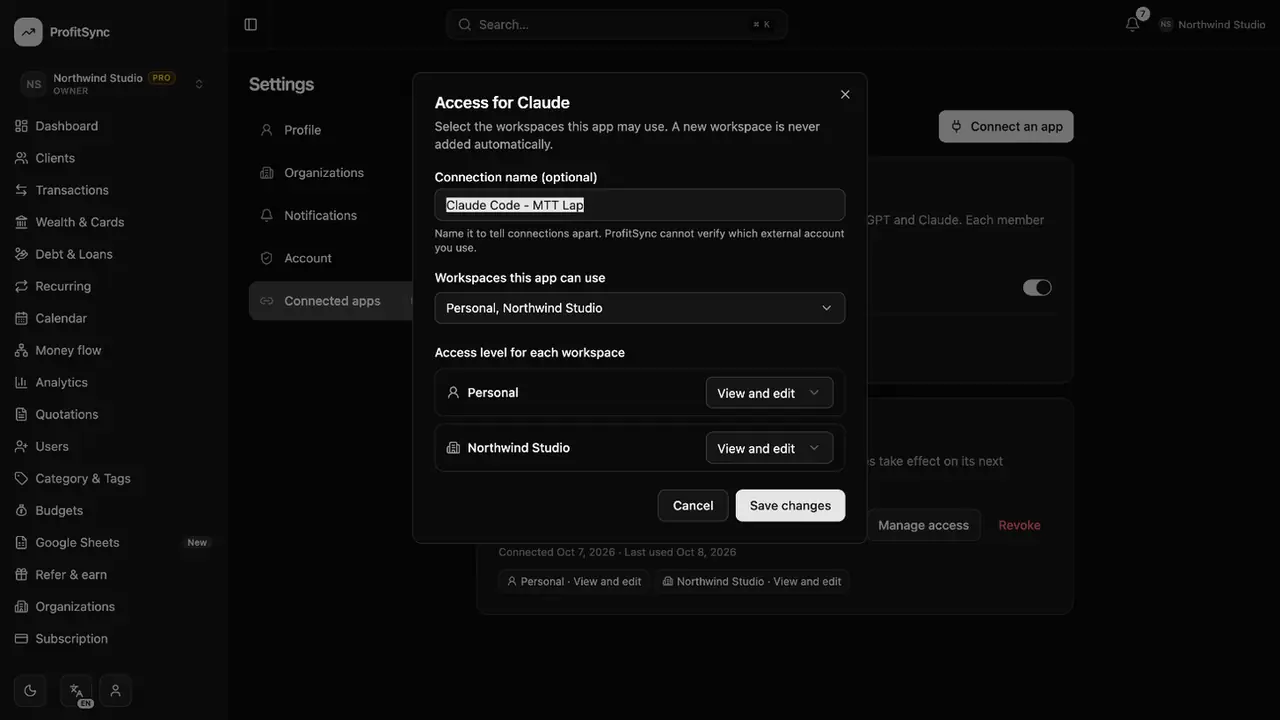Viewport: 1280px width, 720px height.
Task: Change Northwind Studio access level dropdown
Action: tap(769, 448)
